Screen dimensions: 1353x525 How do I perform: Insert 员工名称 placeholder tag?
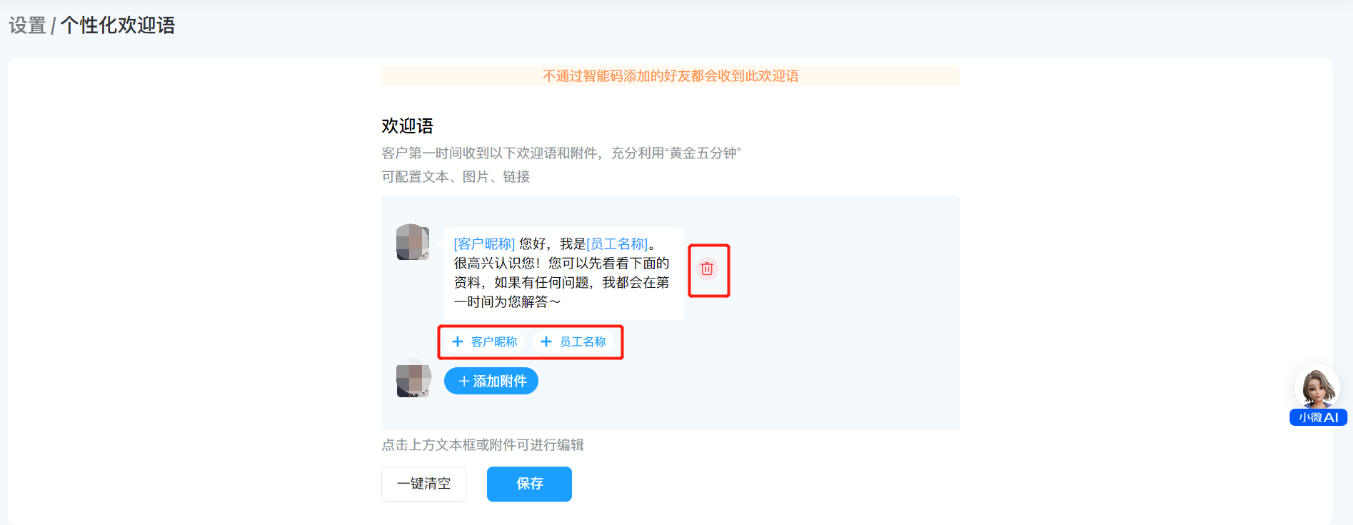click(x=574, y=342)
